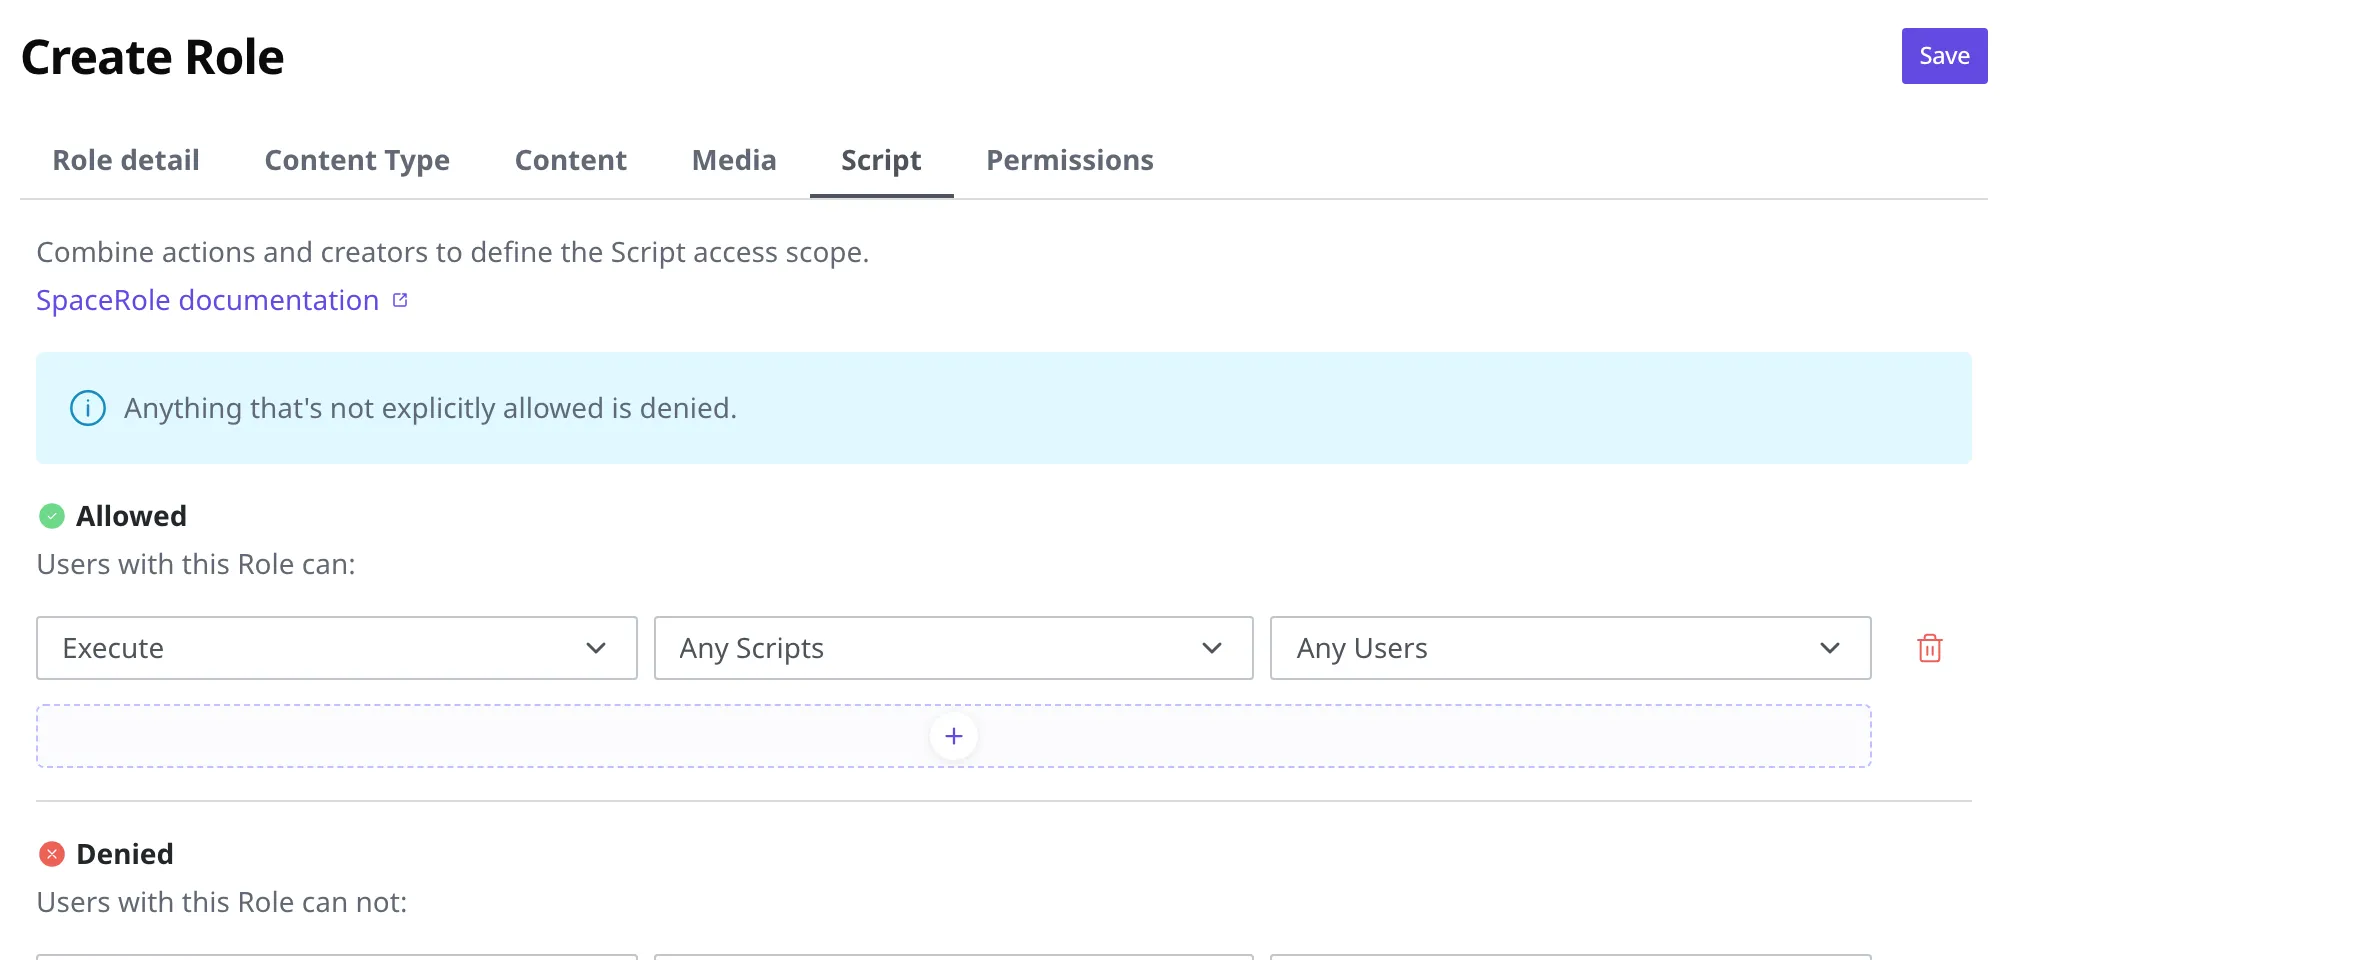
Task: Delete the Execute rule with trash icon
Action: point(1930,648)
